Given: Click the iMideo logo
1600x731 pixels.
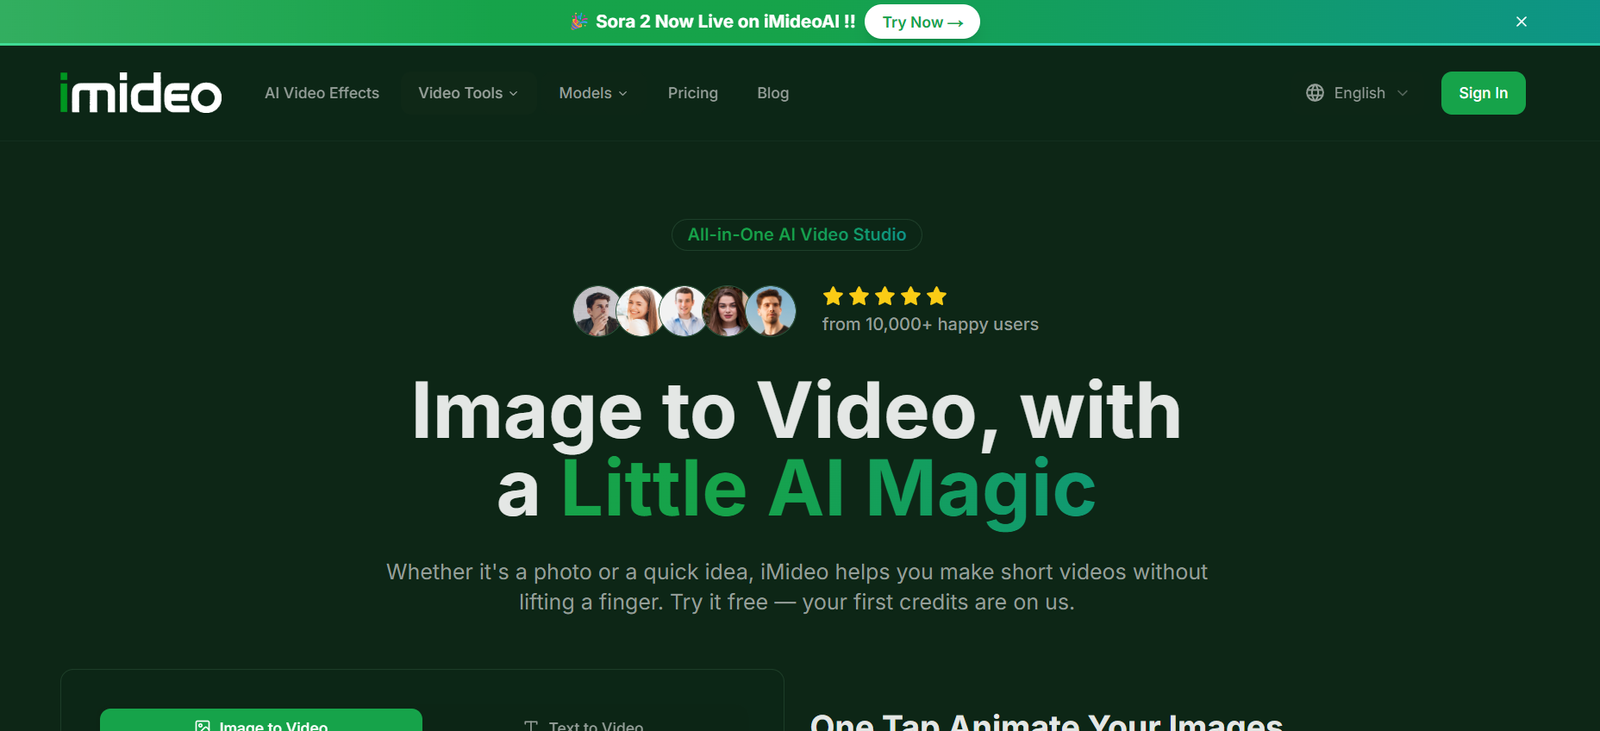Looking at the screenshot, I should point(140,93).
